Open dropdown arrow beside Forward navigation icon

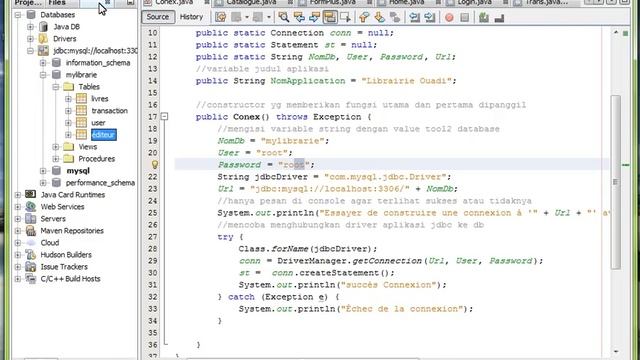point(268,17)
